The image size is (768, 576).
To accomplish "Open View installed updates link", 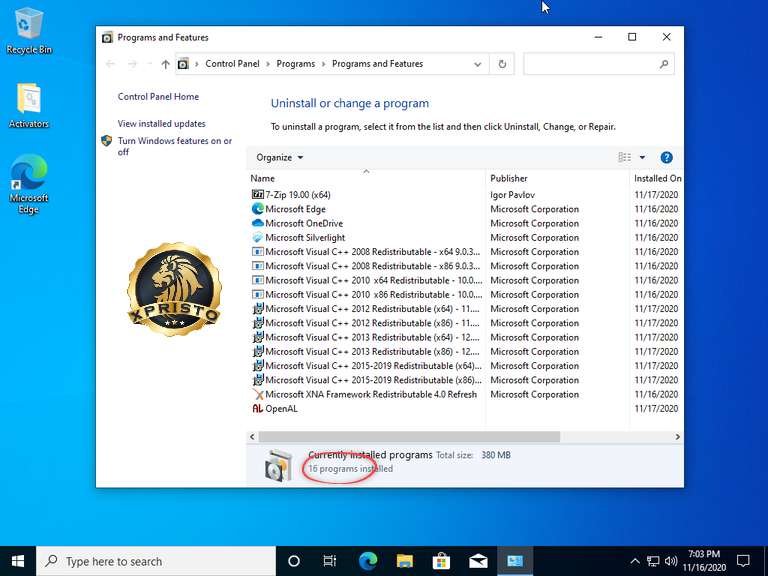I will click(161, 123).
